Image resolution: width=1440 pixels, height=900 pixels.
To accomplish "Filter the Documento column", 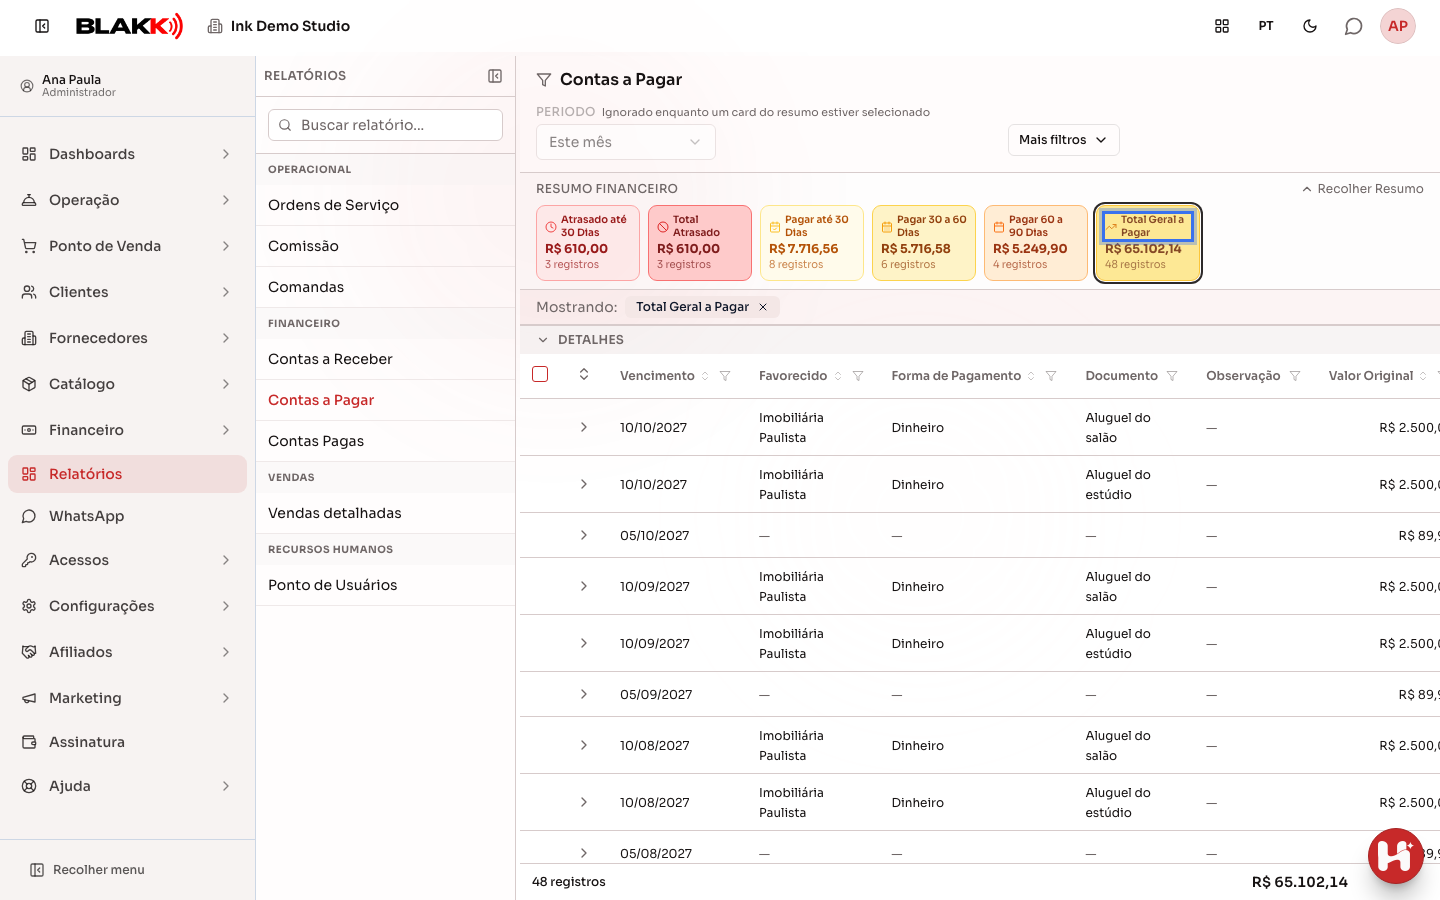I will click(1172, 376).
